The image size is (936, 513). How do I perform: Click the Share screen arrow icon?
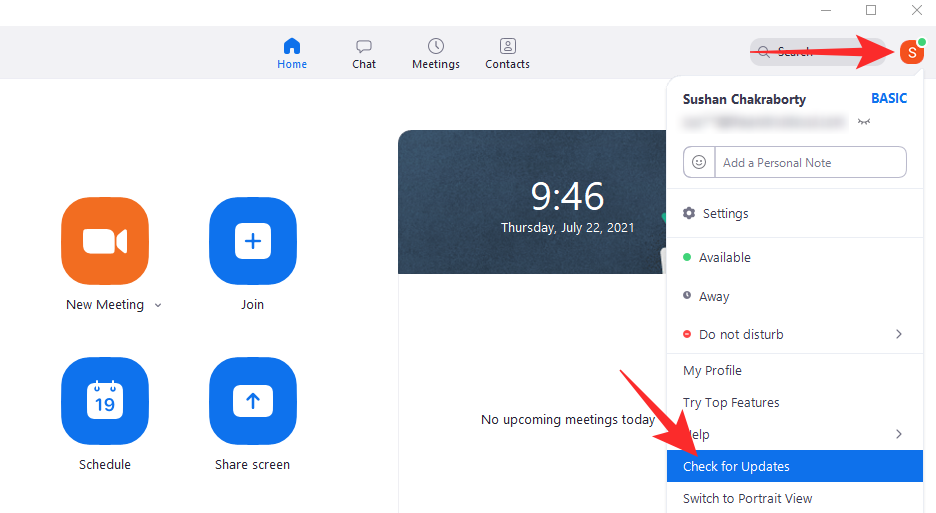point(252,401)
